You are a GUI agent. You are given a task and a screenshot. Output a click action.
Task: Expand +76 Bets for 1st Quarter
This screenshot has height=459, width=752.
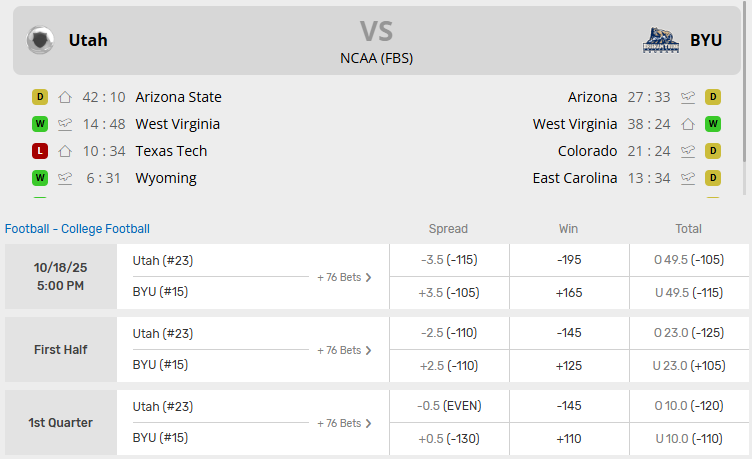pyautogui.click(x=344, y=423)
